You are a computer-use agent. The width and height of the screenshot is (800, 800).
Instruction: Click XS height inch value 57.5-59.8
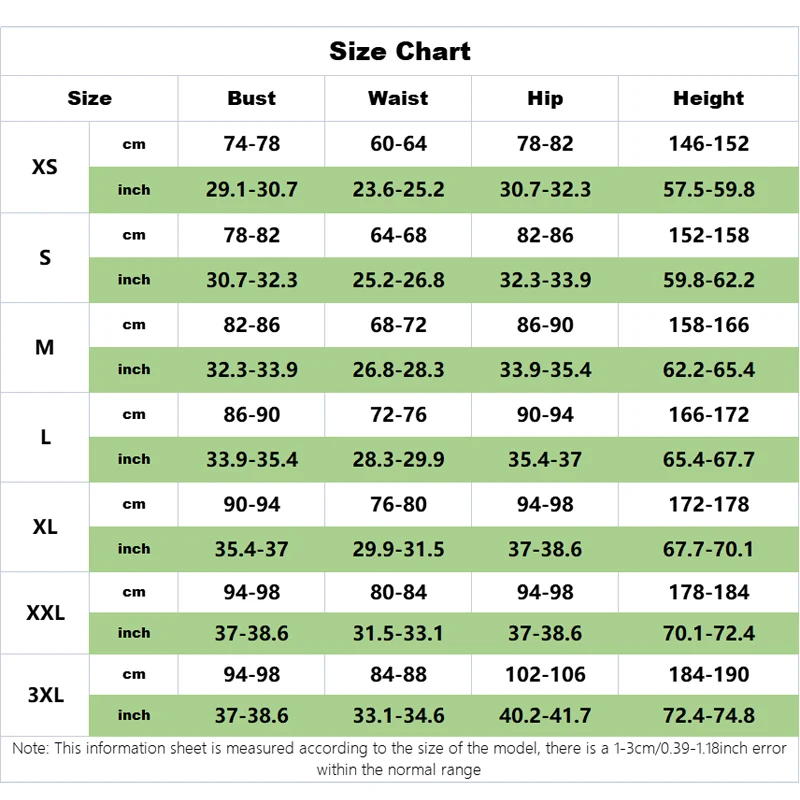click(709, 190)
